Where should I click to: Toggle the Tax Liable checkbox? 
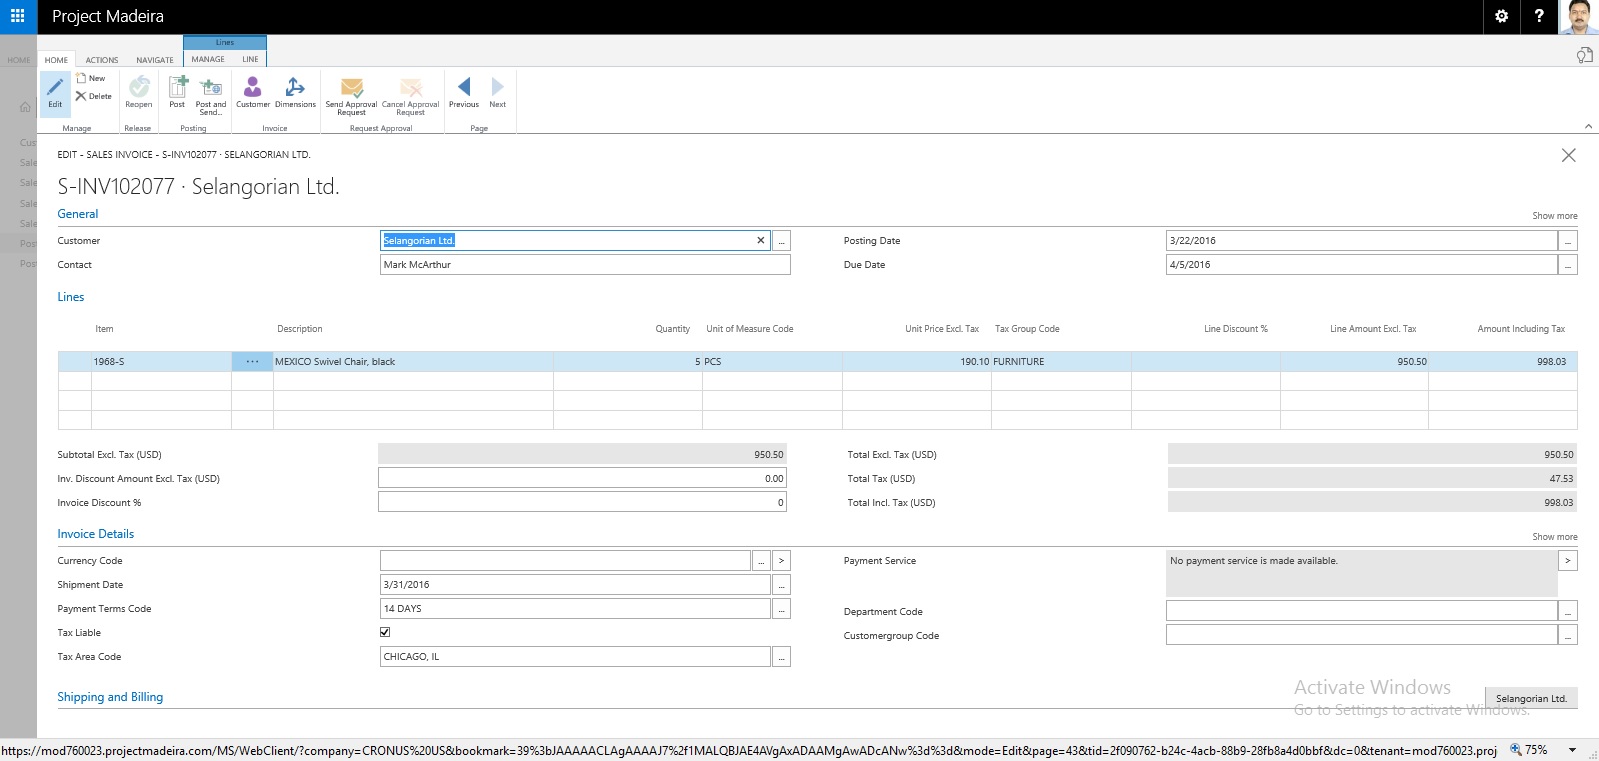tap(385, 632)
